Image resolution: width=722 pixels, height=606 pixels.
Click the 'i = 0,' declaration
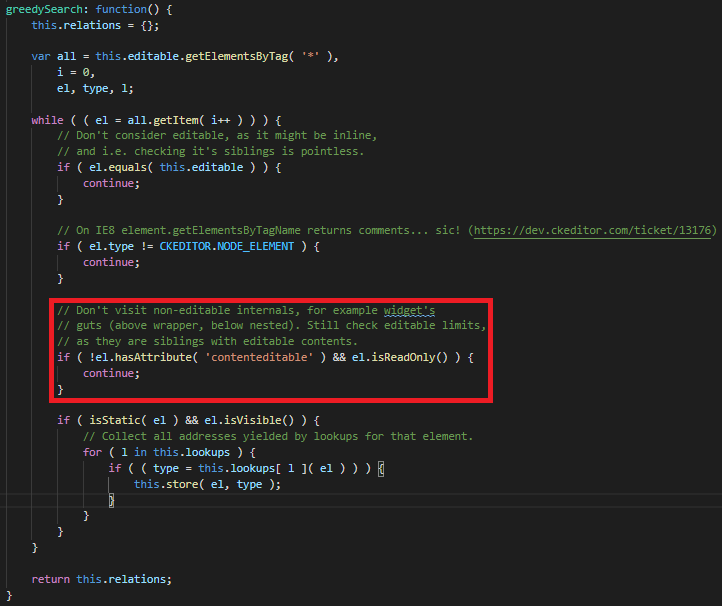pyautogui.click(x=76, y=72)
